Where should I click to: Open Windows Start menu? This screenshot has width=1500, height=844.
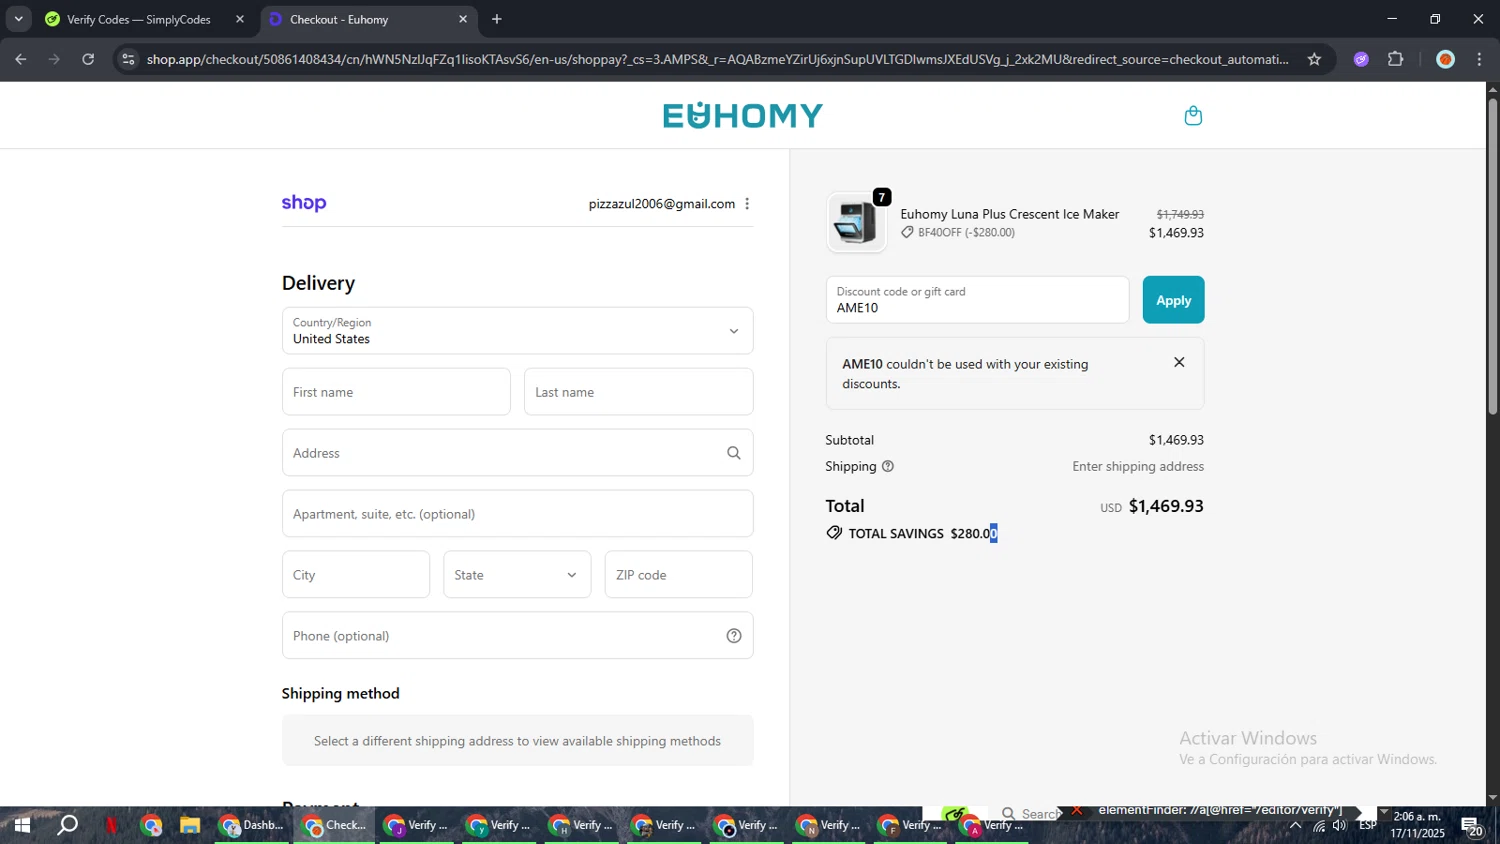(x=22, y=825)
